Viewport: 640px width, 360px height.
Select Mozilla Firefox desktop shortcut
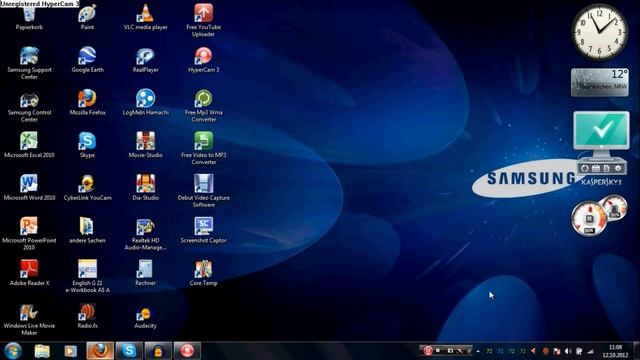87,102
